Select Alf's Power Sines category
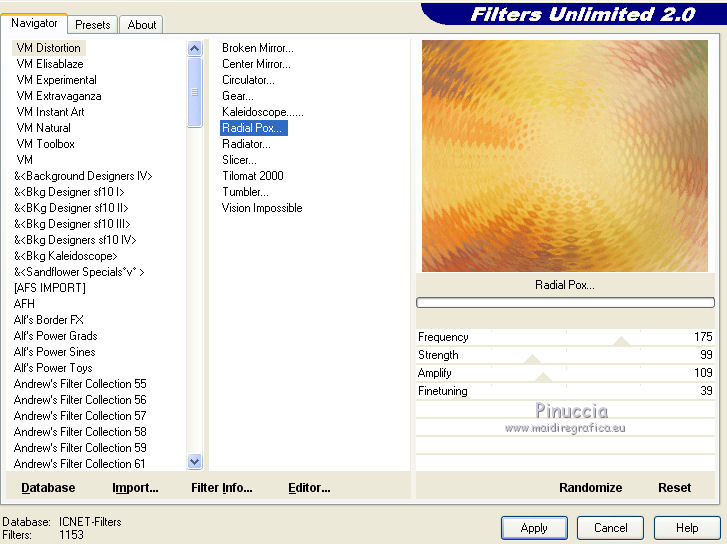This screenshot has width=727, height=544. point(55,352)
